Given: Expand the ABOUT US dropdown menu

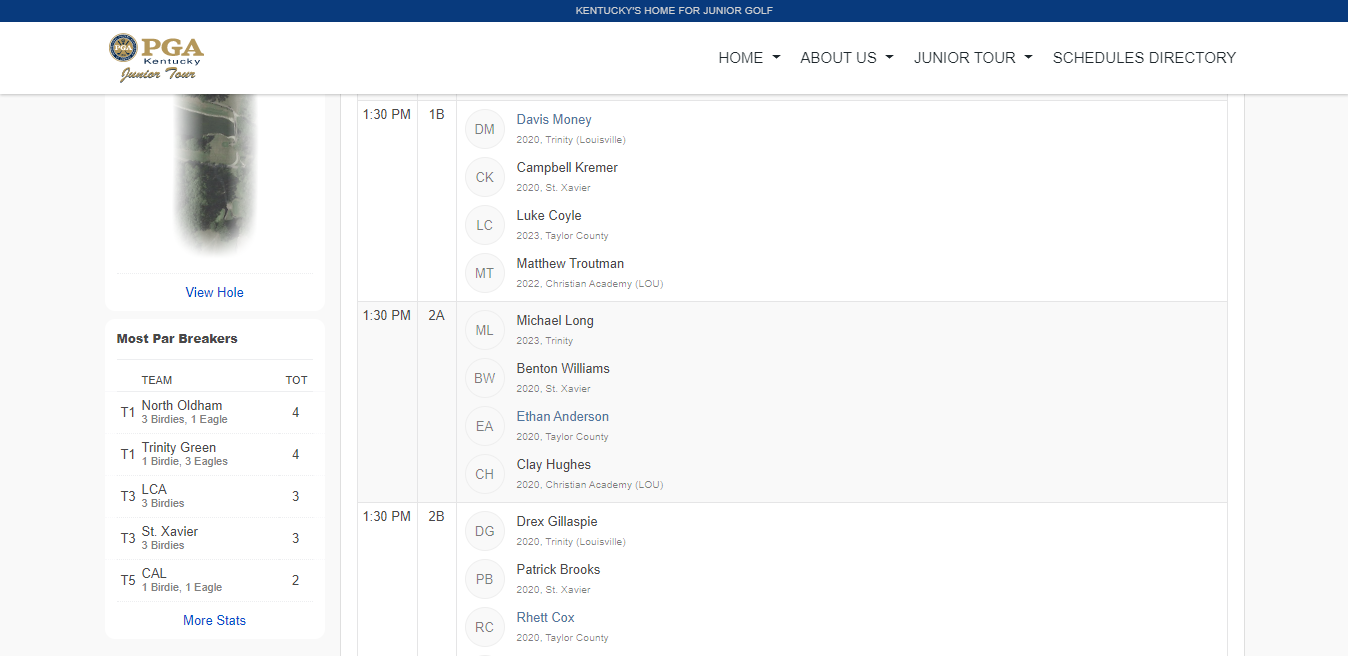Looking at the screenshot, I should 847,58.
